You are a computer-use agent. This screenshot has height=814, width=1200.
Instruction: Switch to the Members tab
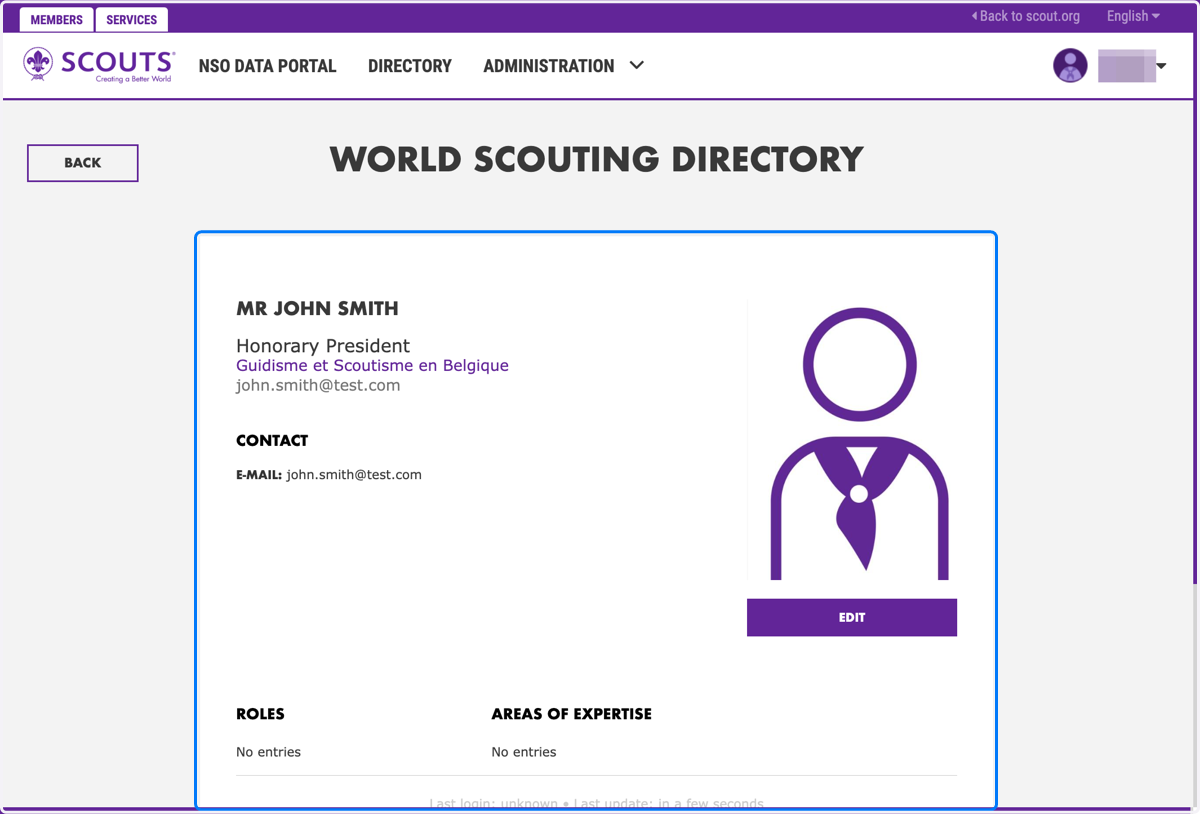coord(57,20)
